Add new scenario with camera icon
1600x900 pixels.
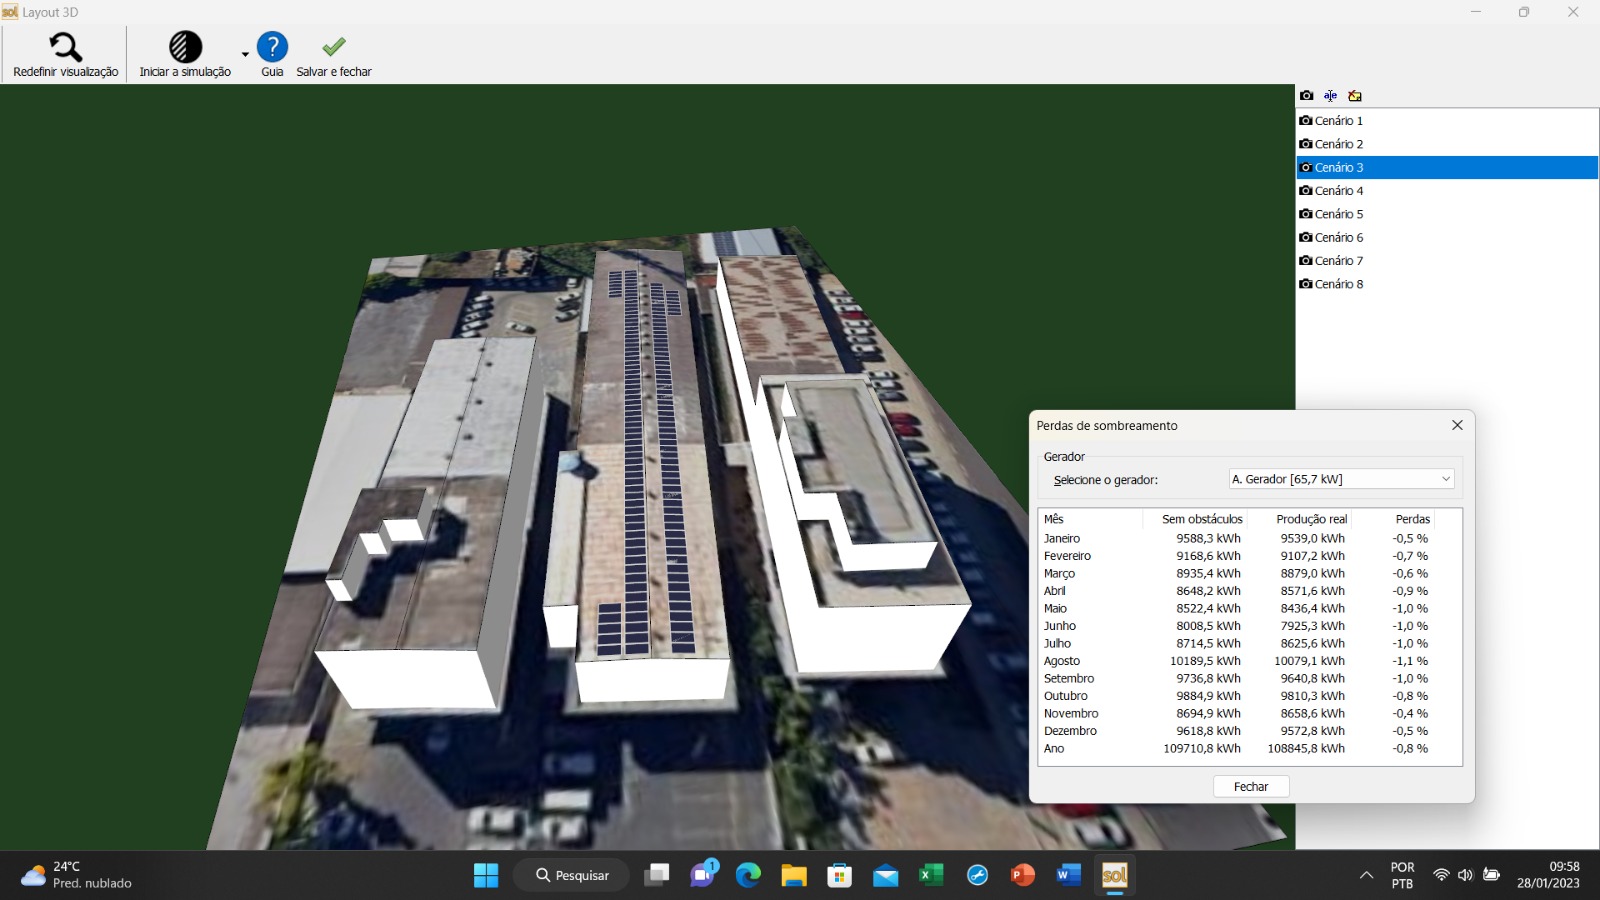pyautogui.click(x=1307, y=96)
